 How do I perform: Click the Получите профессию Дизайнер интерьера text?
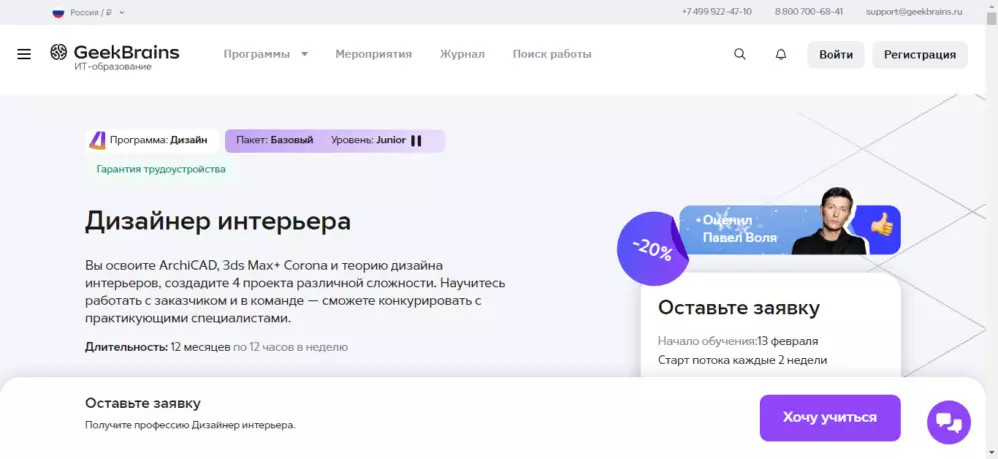pyautogui.click(x=190, y=425)
